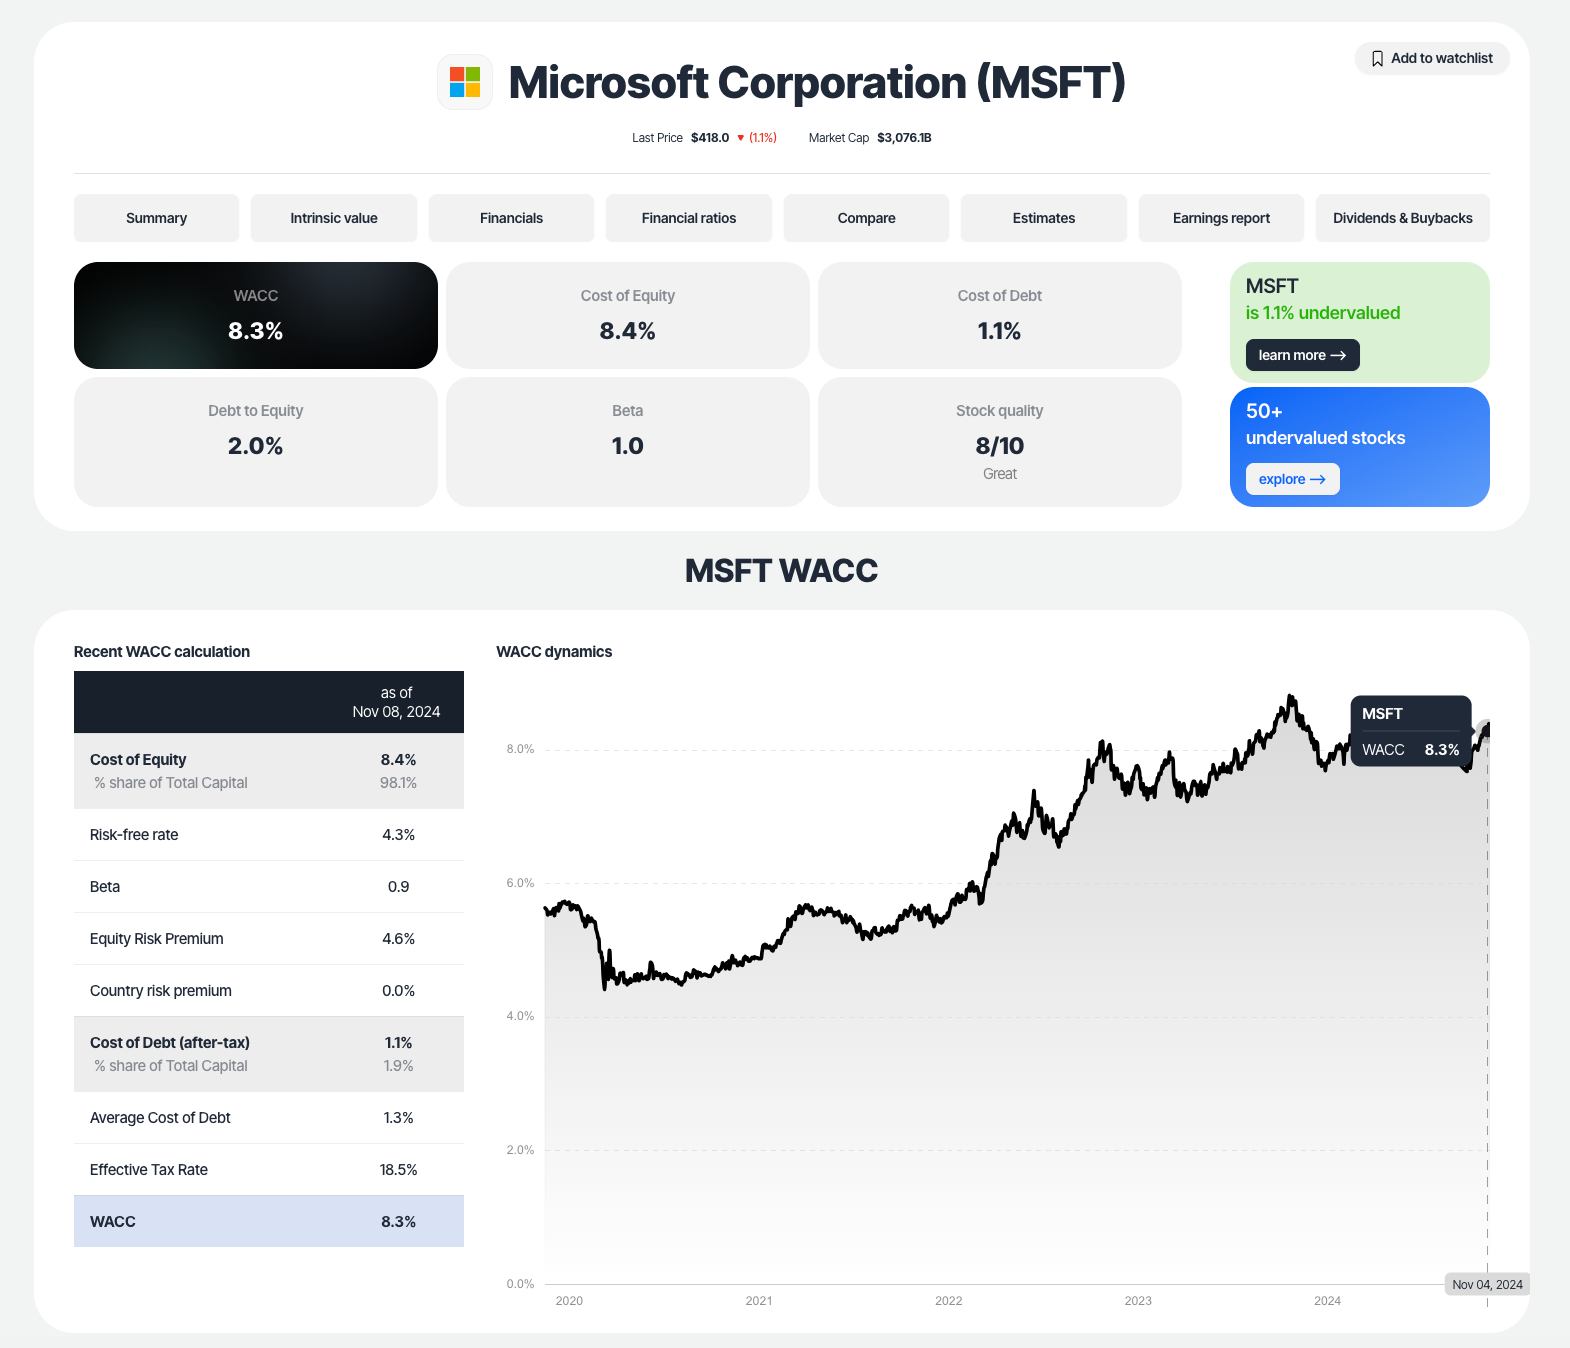Click the MSFT tooltip on the chart
The height and width of the screenshot is (1348, 1570).
(x=1411, y=730)
